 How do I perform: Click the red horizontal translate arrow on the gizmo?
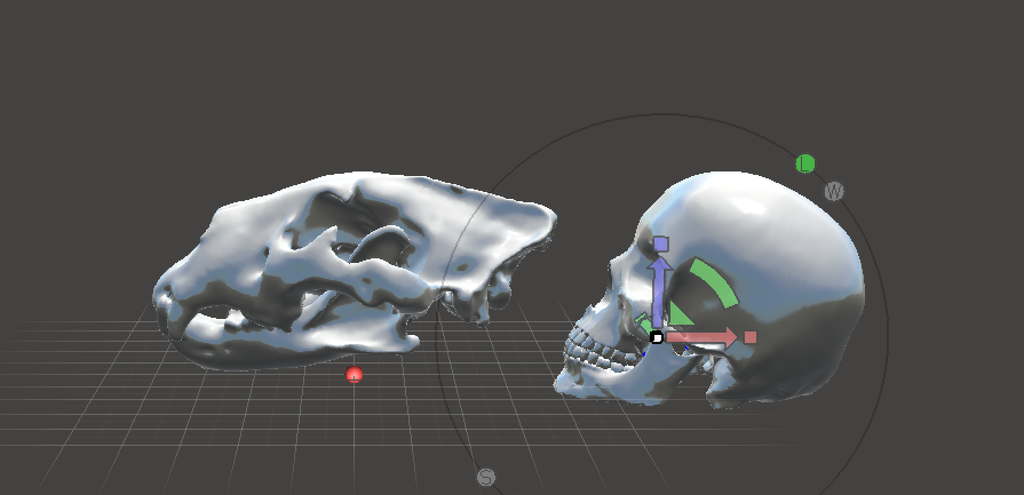pyautogui.click(x=701, y=338)
